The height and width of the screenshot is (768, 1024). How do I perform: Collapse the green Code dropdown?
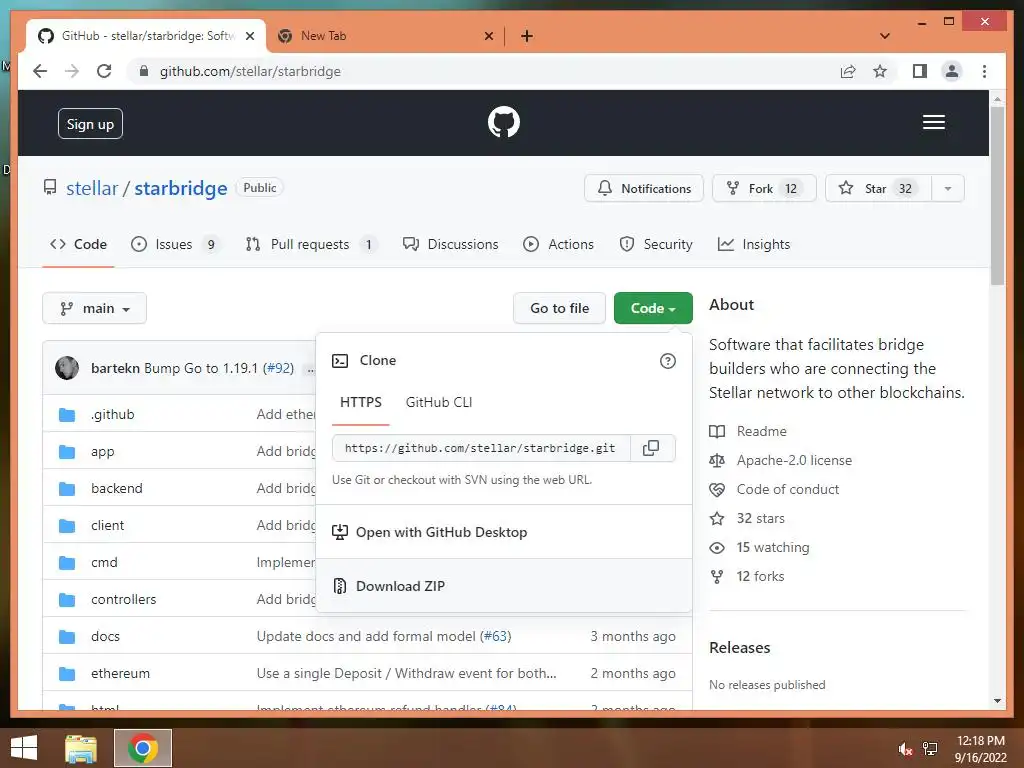(x=653, y=308)
